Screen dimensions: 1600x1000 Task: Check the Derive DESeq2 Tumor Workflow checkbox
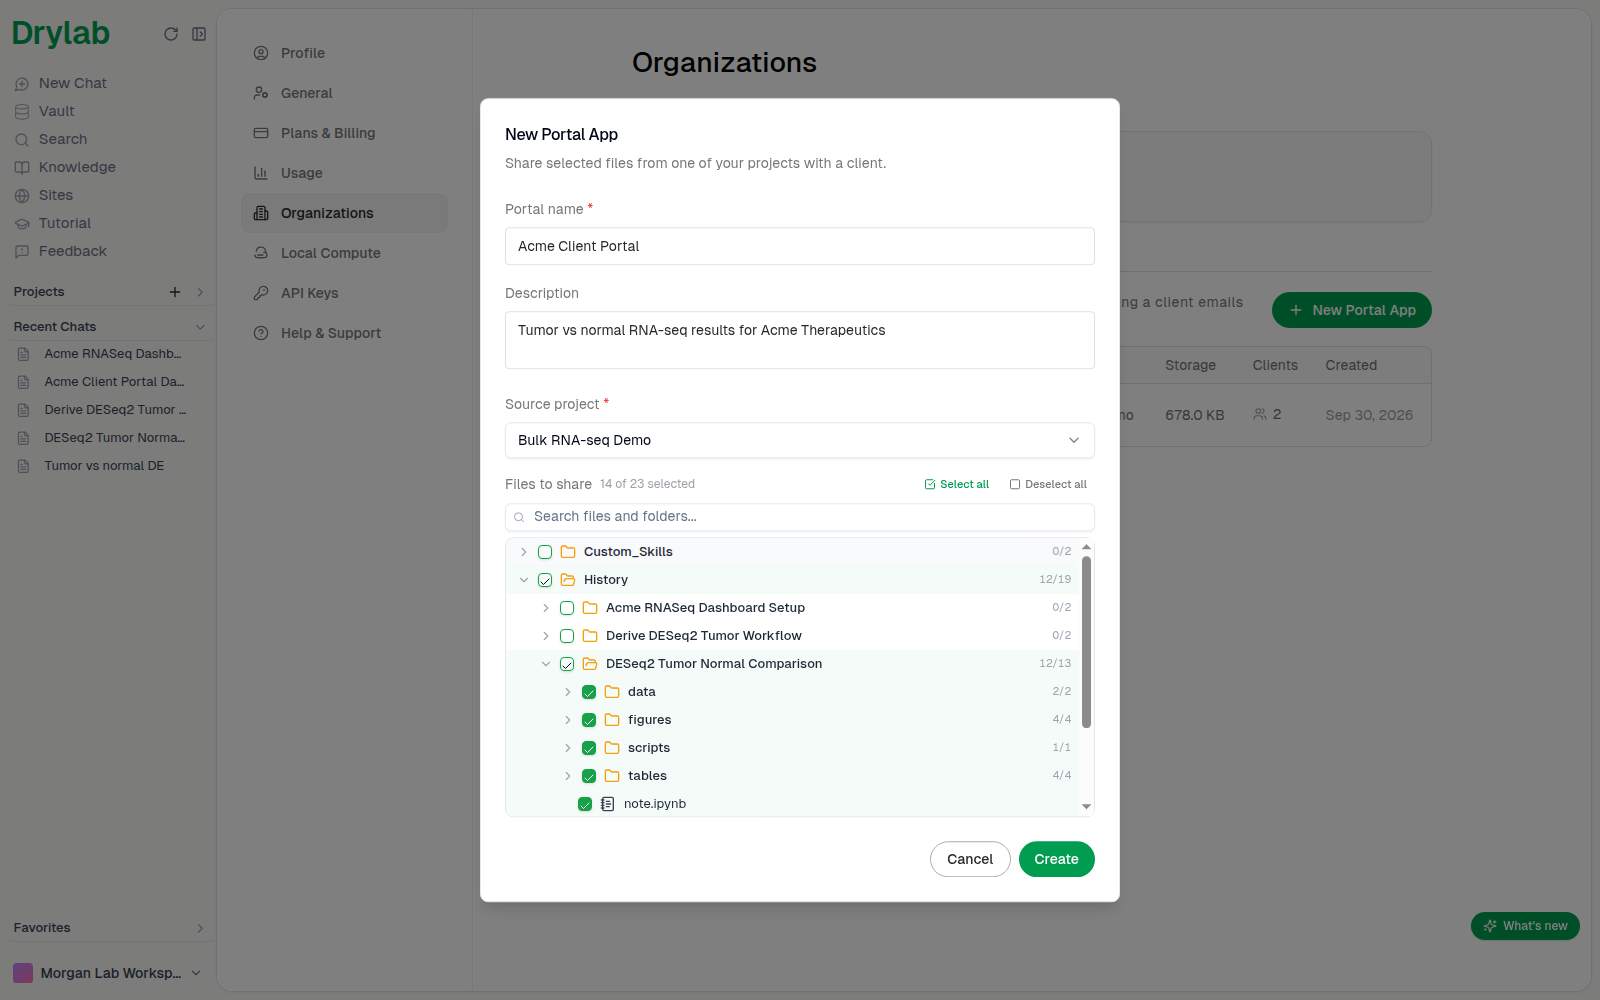pyautogui.click(x=567, y=636)
